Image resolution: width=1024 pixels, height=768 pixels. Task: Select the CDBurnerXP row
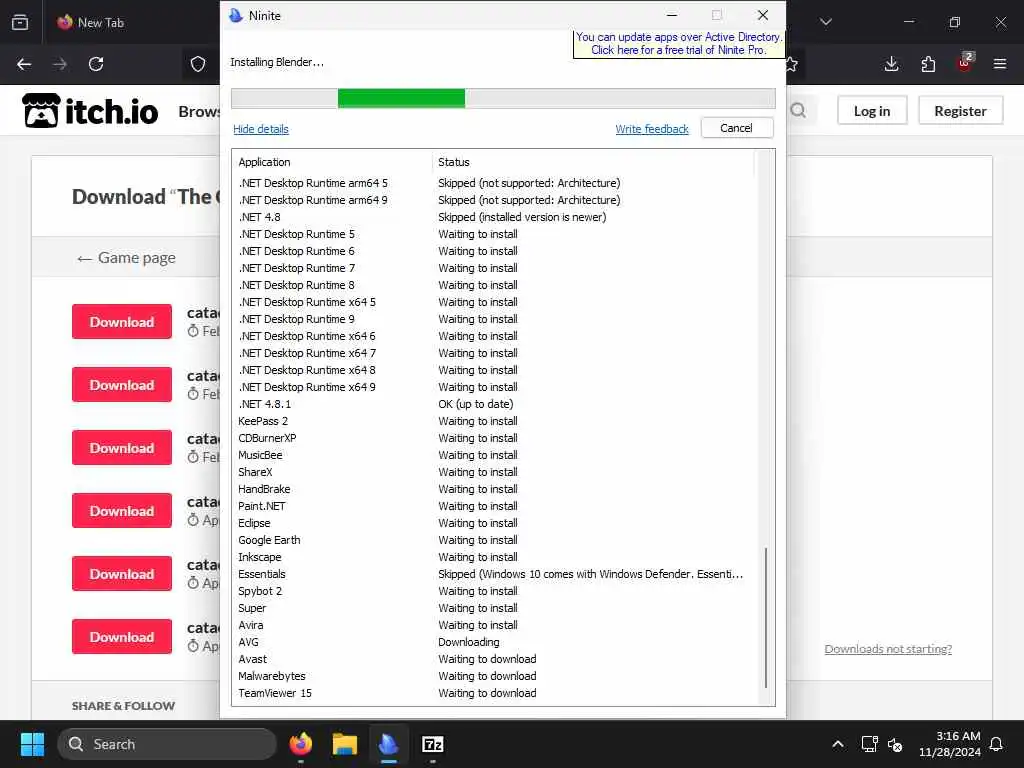(496, 438)
